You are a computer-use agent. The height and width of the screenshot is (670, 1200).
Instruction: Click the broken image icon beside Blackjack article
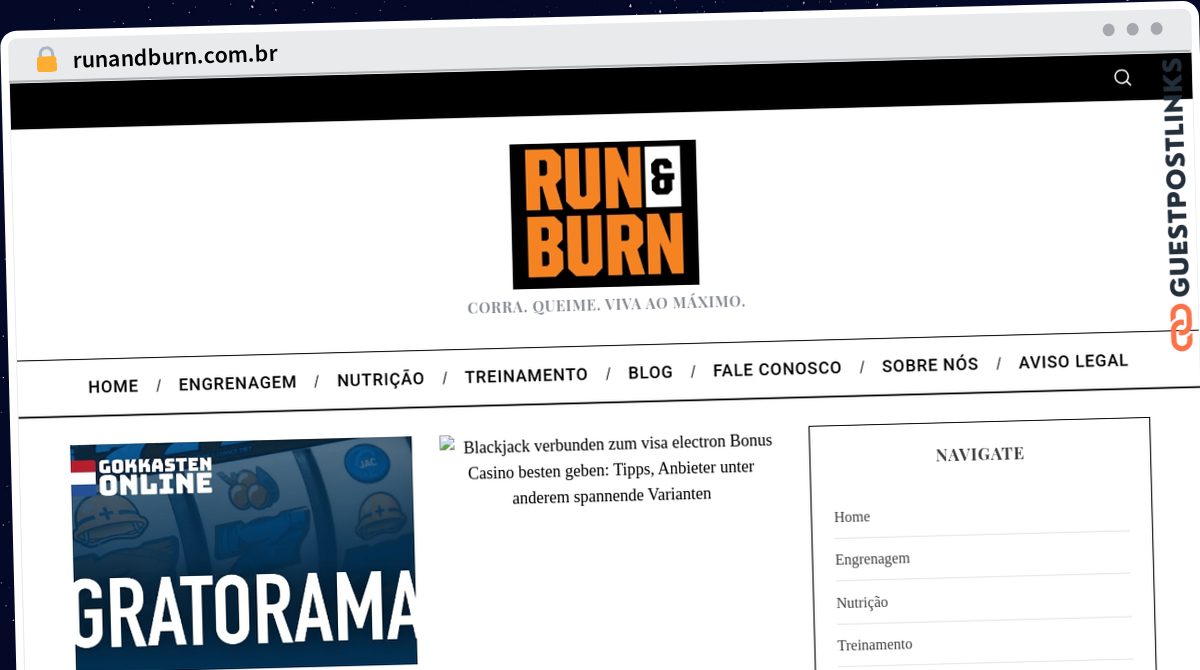[x=447, y=444]
